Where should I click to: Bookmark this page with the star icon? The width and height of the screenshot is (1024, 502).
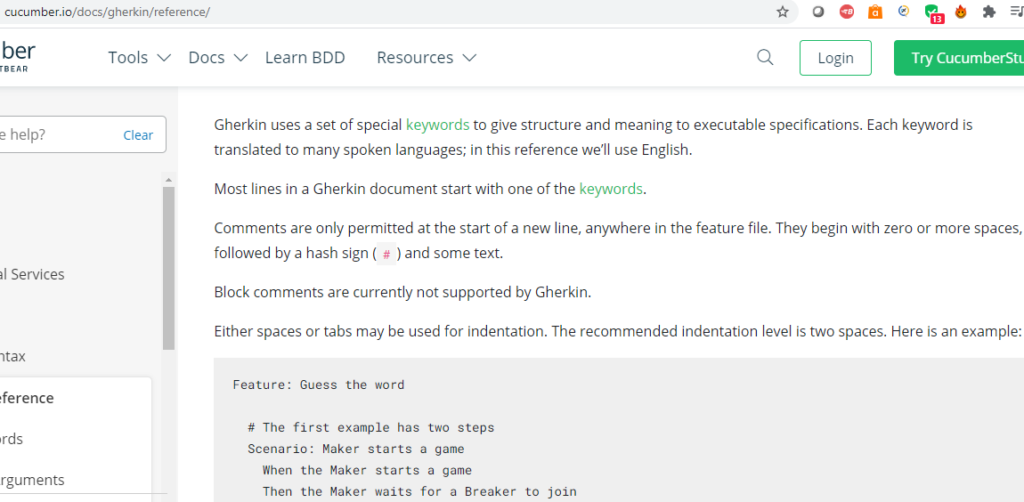point(782,12)
